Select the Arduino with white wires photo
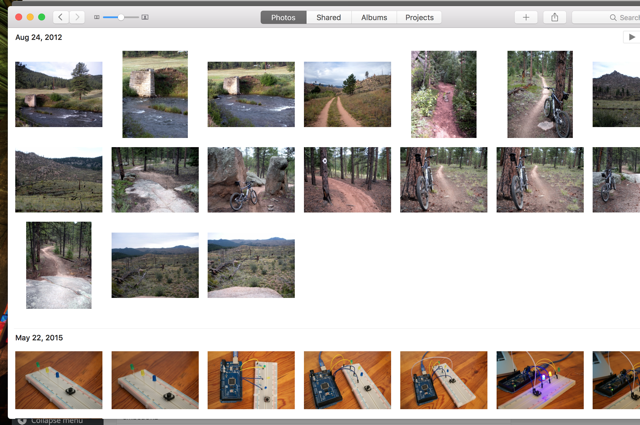640x425 pixels. pyautogui.click(x=444, y=380)
